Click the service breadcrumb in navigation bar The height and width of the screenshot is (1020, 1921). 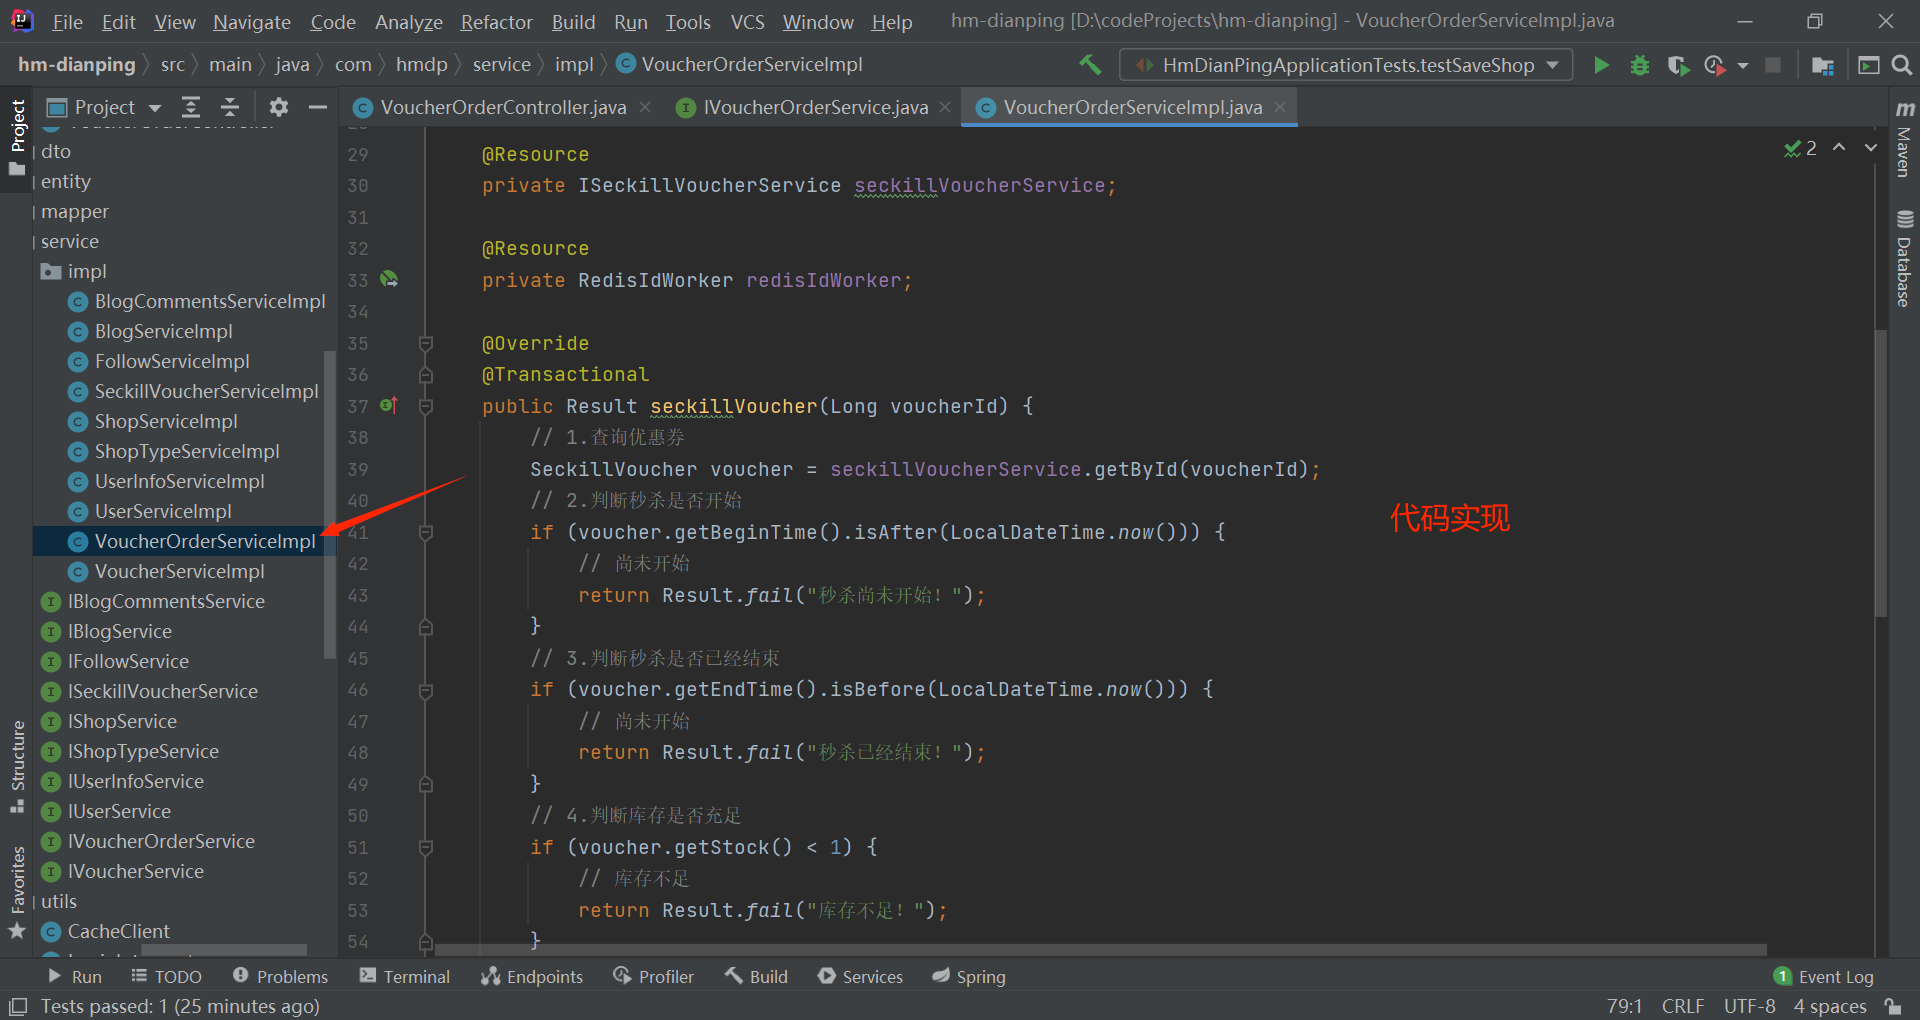(501, 64)
